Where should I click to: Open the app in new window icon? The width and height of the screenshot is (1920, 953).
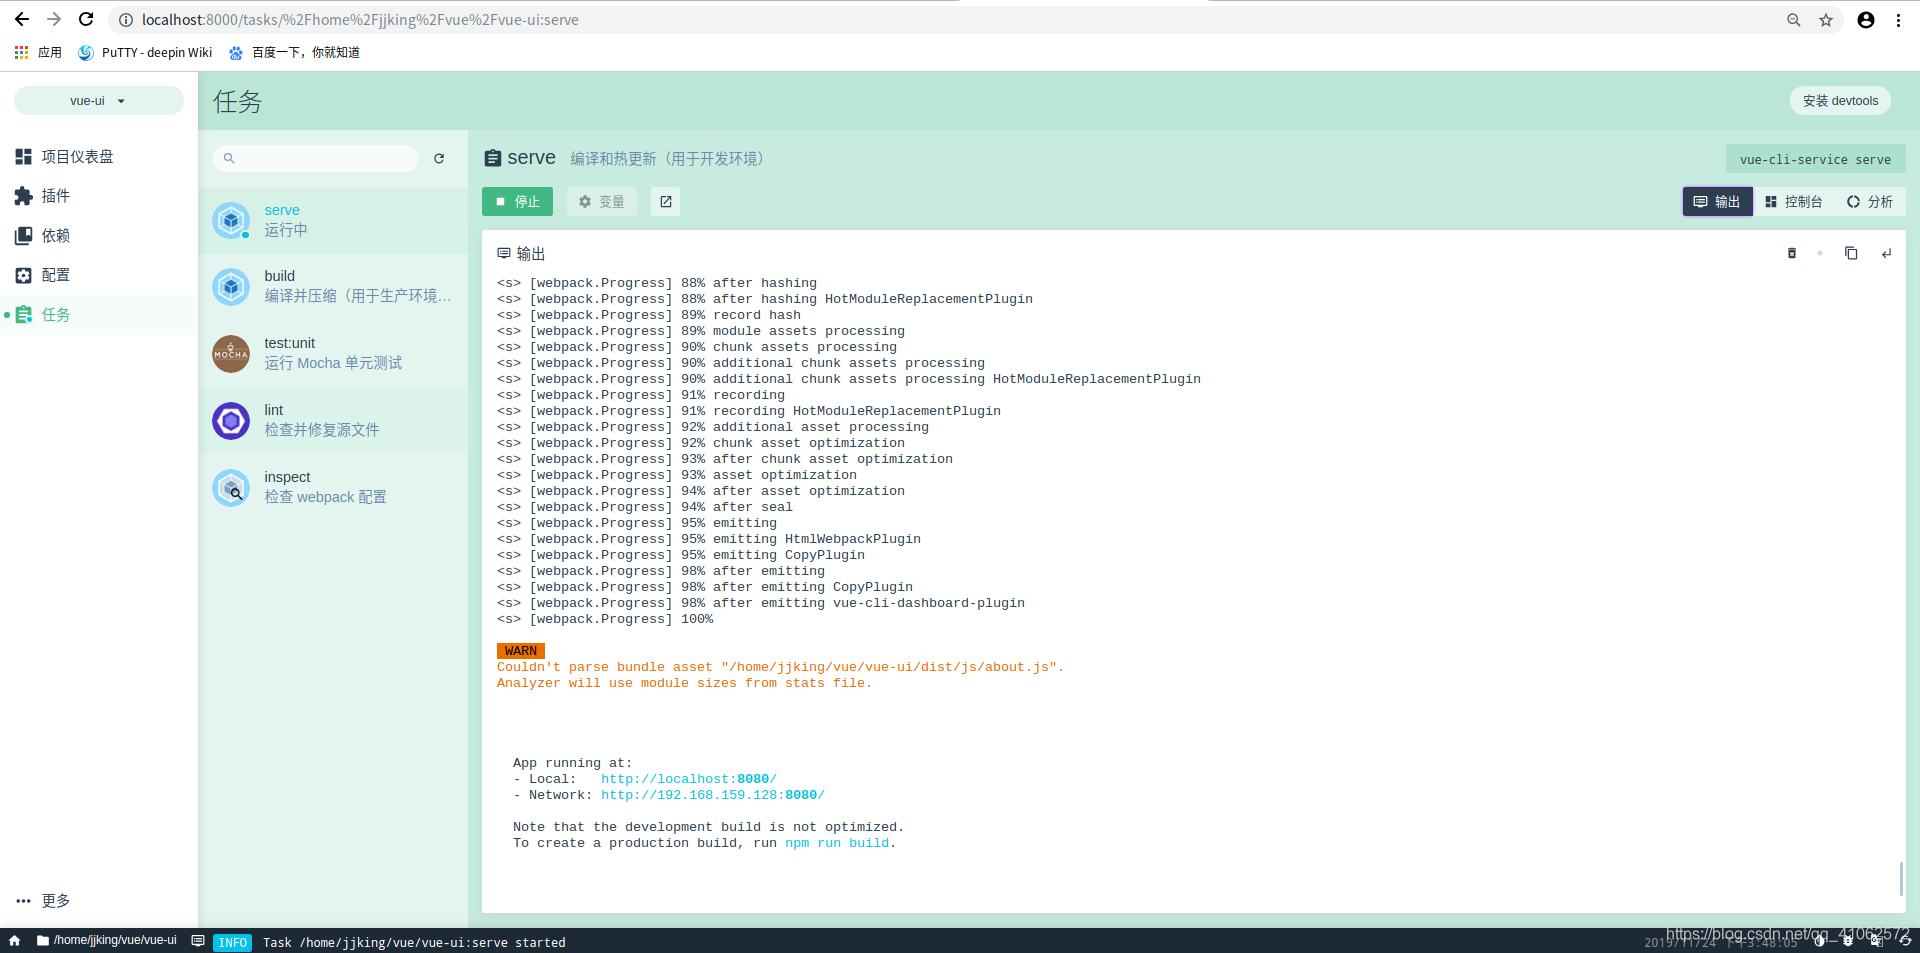pos(666,202)
